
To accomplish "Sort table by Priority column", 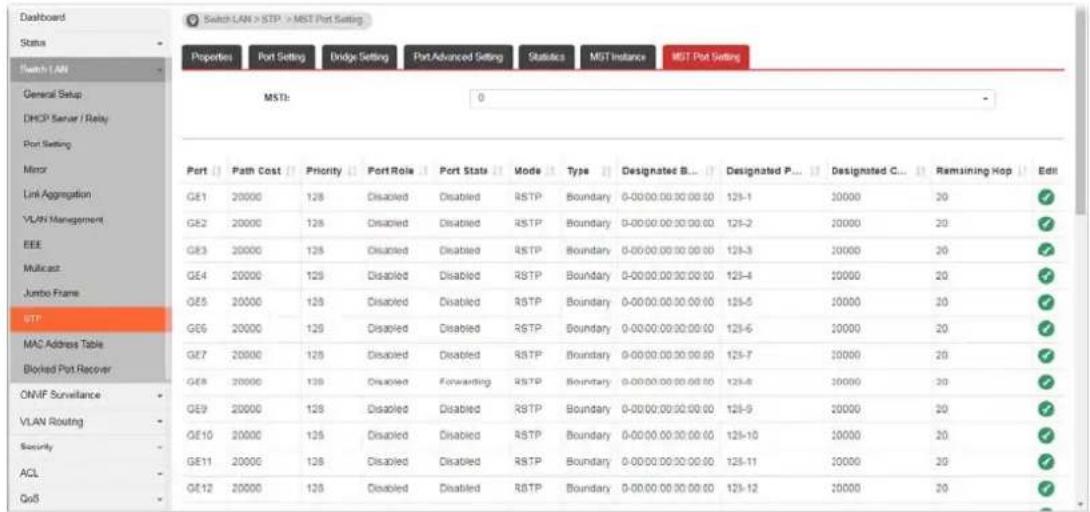I will pyautogui.click(x=331, y=171).
